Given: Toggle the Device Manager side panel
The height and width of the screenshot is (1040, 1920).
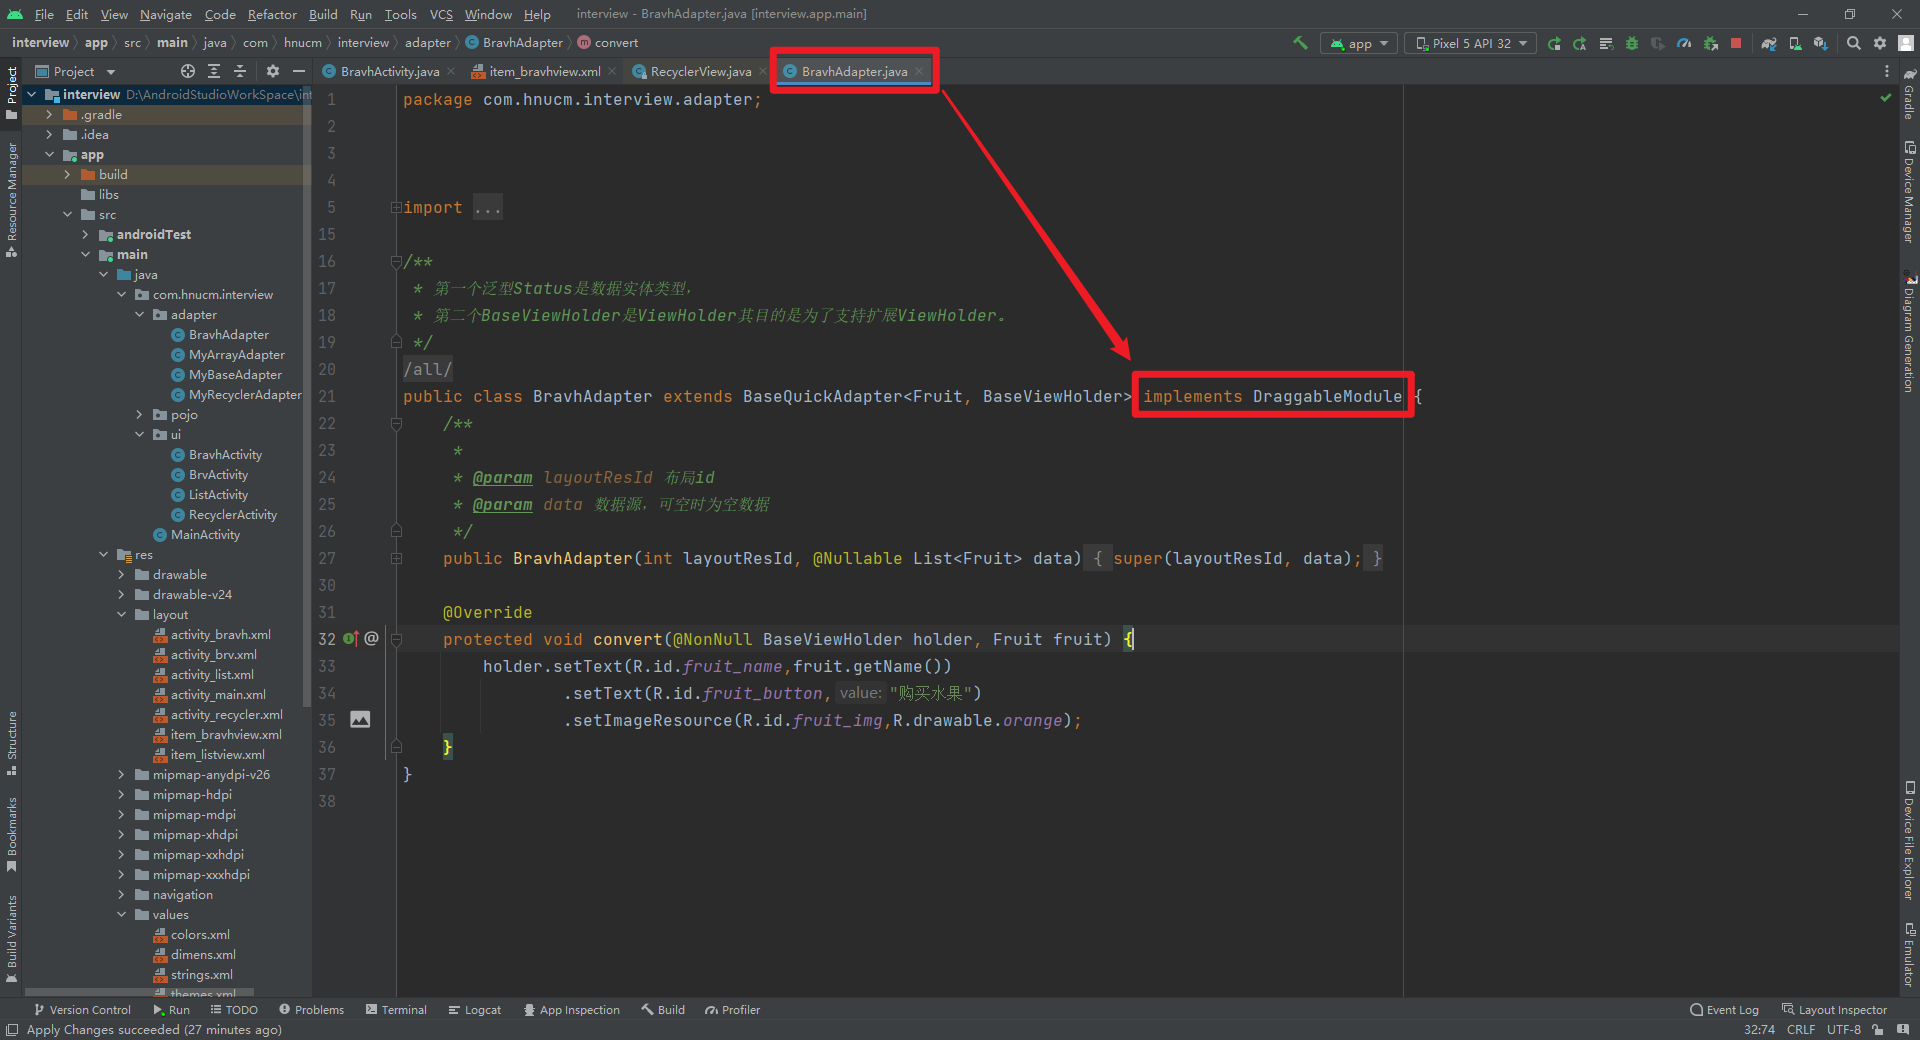Looking at the screenshot, I should pyautogui.click(x=1909, y=192).
